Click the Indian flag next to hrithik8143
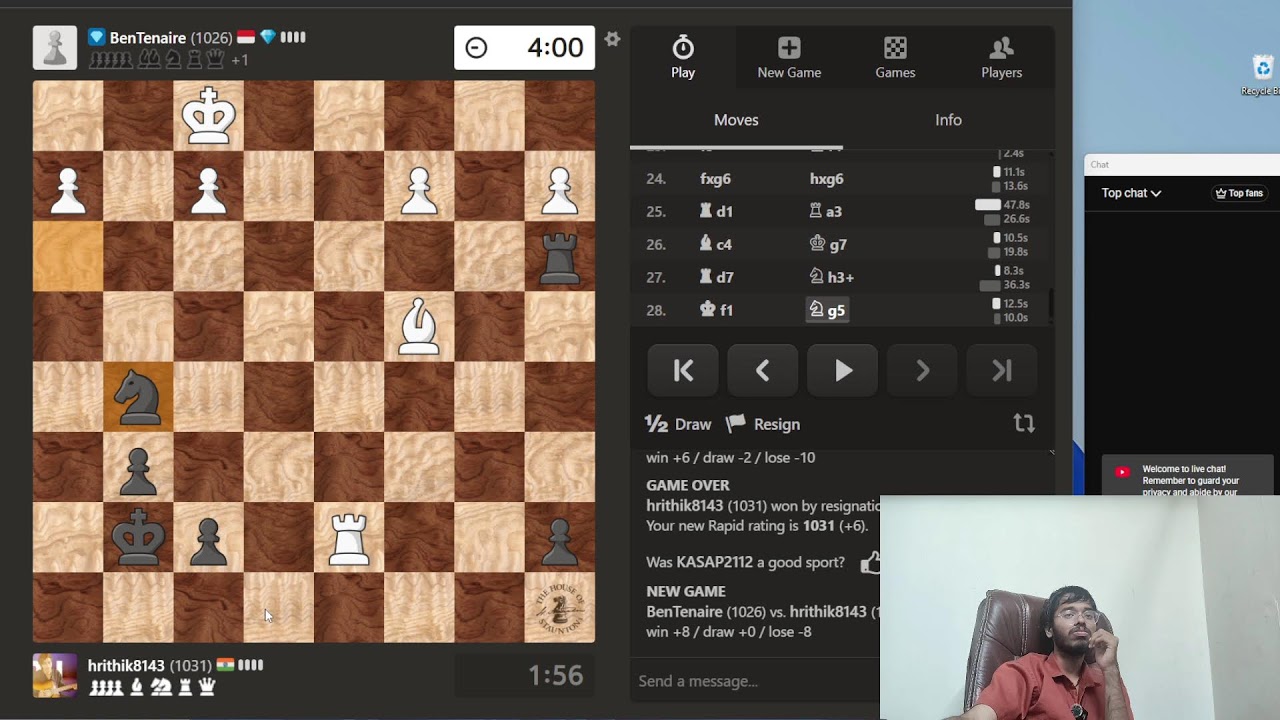 (225, 666)
